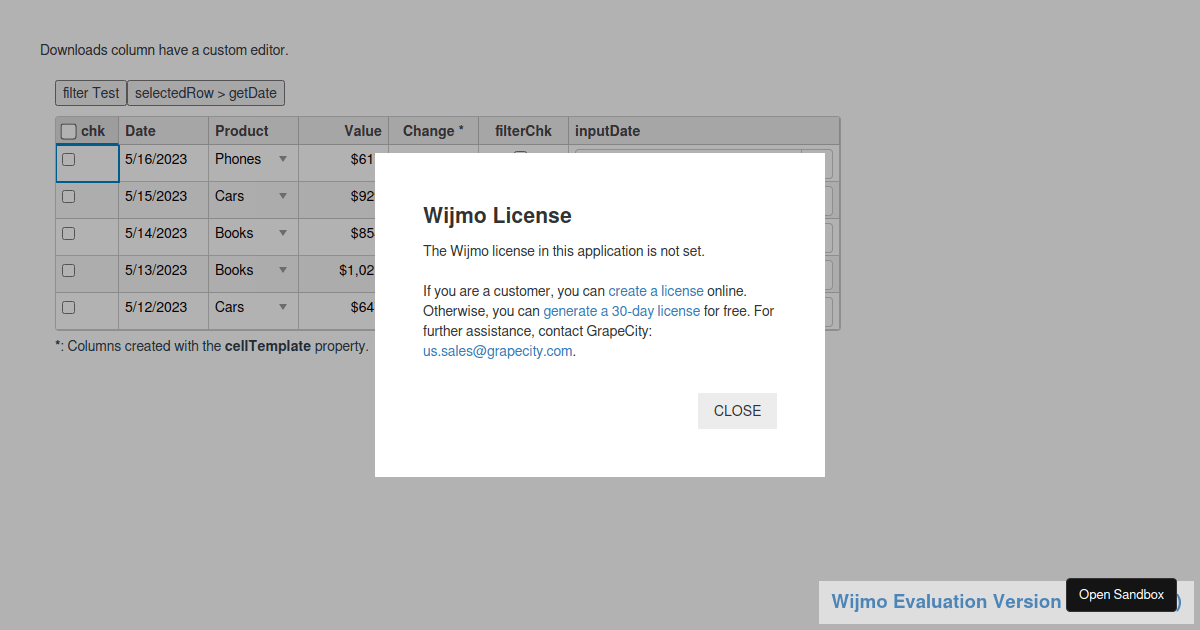Expand the Cars dropdown in the 5/15/2023 row
Screen dimensions: 1200x630
coord(283,196)
